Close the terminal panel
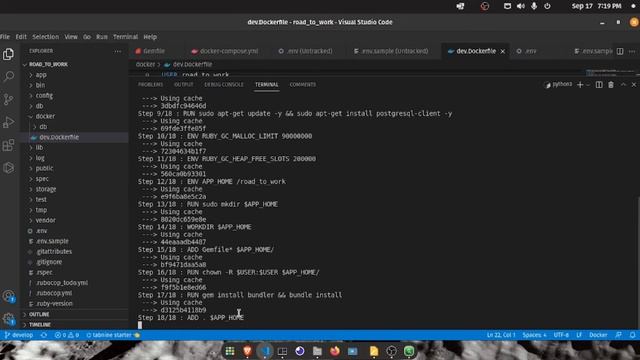 pos(633,84)
